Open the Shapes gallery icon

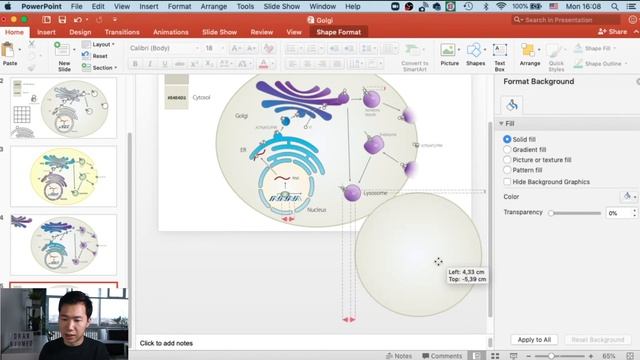coord(474,50)
